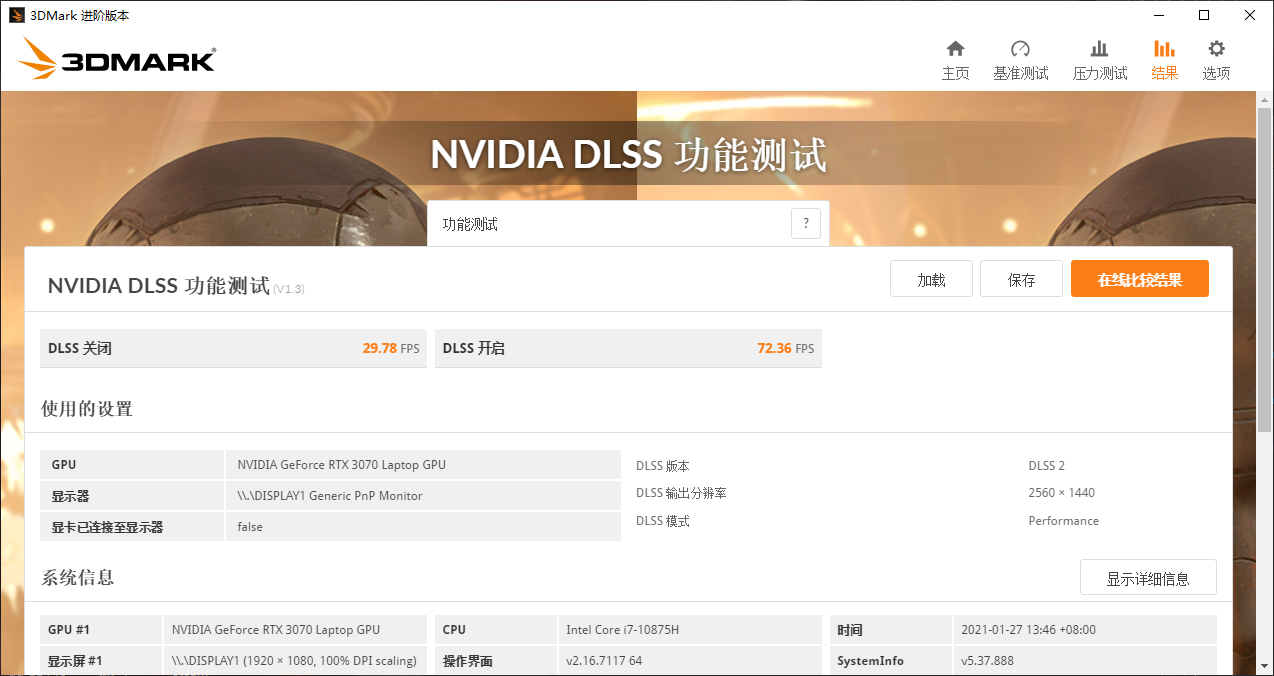The width and height of the screenshot is (1274, 676).
Task: Click the 使用的设置 section heading
Action: [87, 408]
